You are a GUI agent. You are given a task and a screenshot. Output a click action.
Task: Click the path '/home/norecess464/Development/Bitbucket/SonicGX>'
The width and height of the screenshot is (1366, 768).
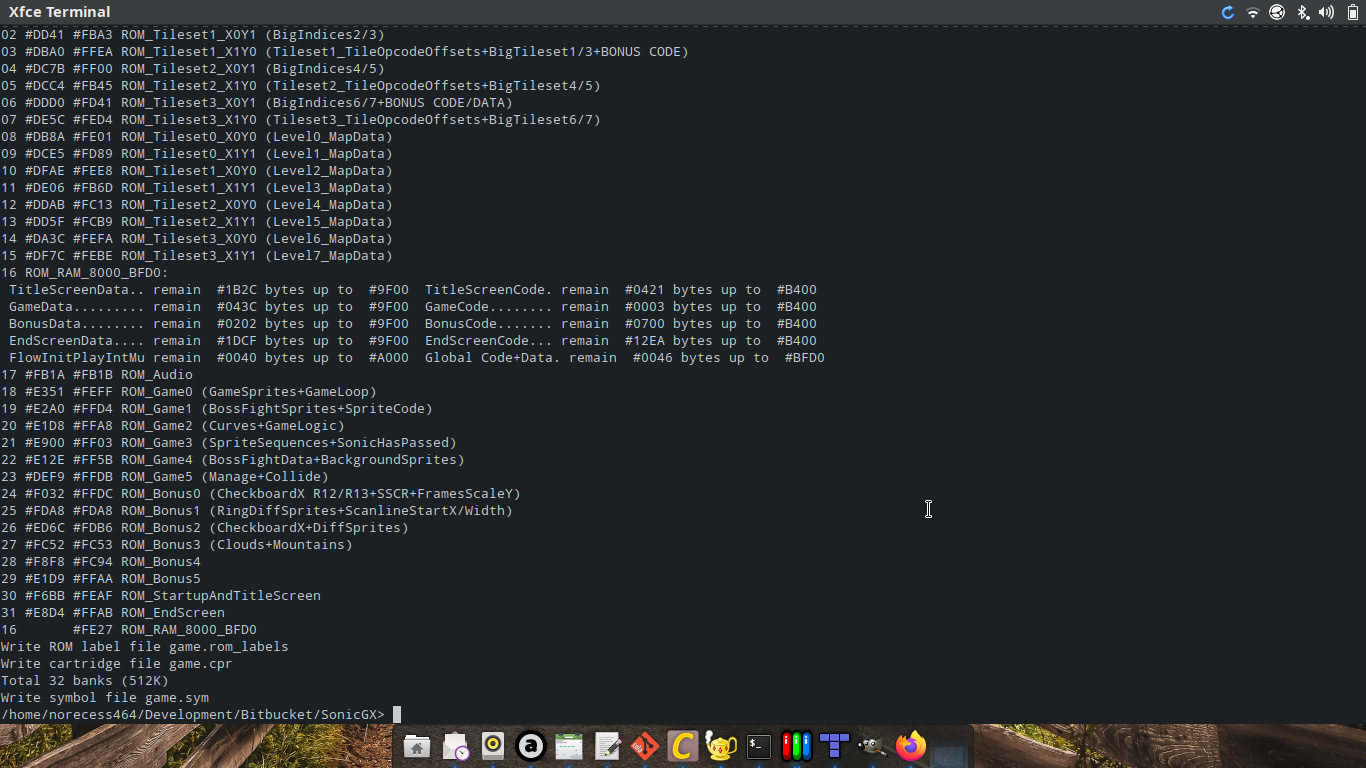pyautogui.click(x=193, y=714)
